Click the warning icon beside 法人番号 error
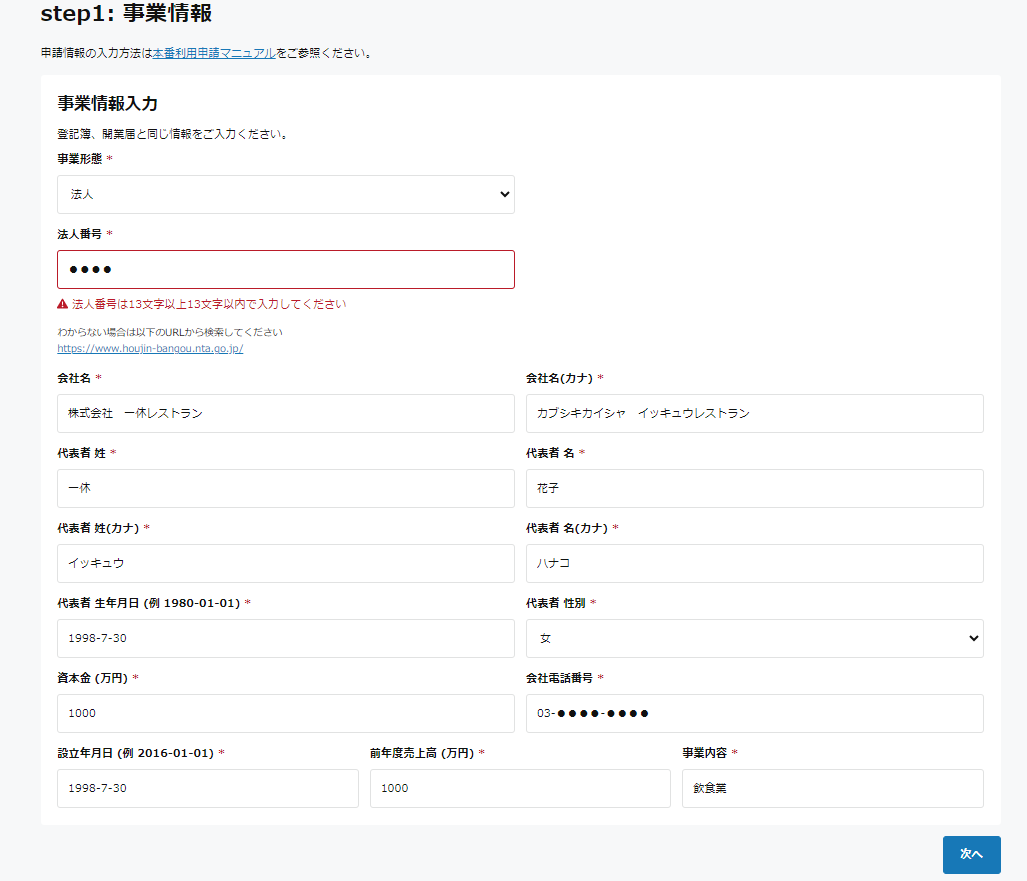The width and height of the screenshot is (1027, 881). click(63, 304)
